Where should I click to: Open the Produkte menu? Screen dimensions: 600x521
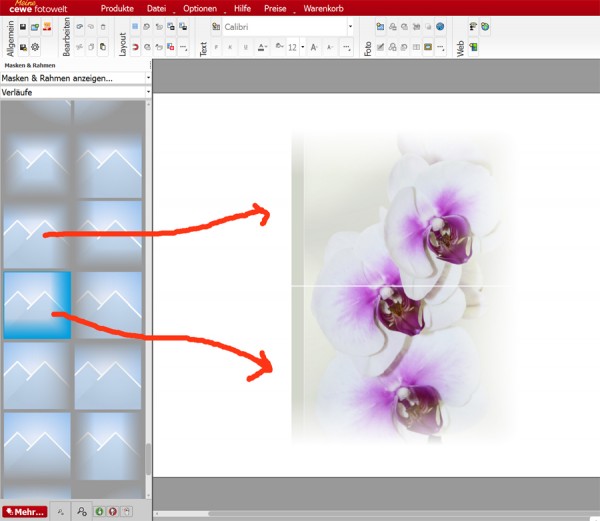(x=117, y=8)
